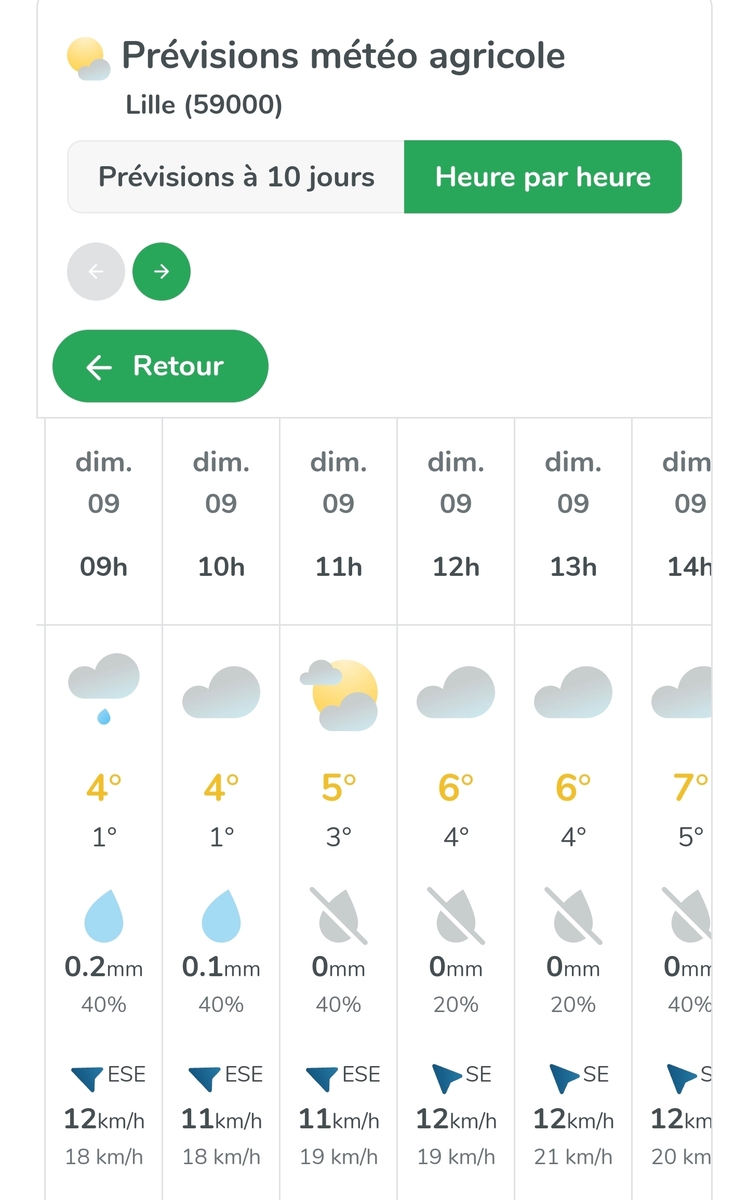Screen dimensions: 748x1200
Task: Click the ESE wind arrow for 09h
Action: point(87,1077)
